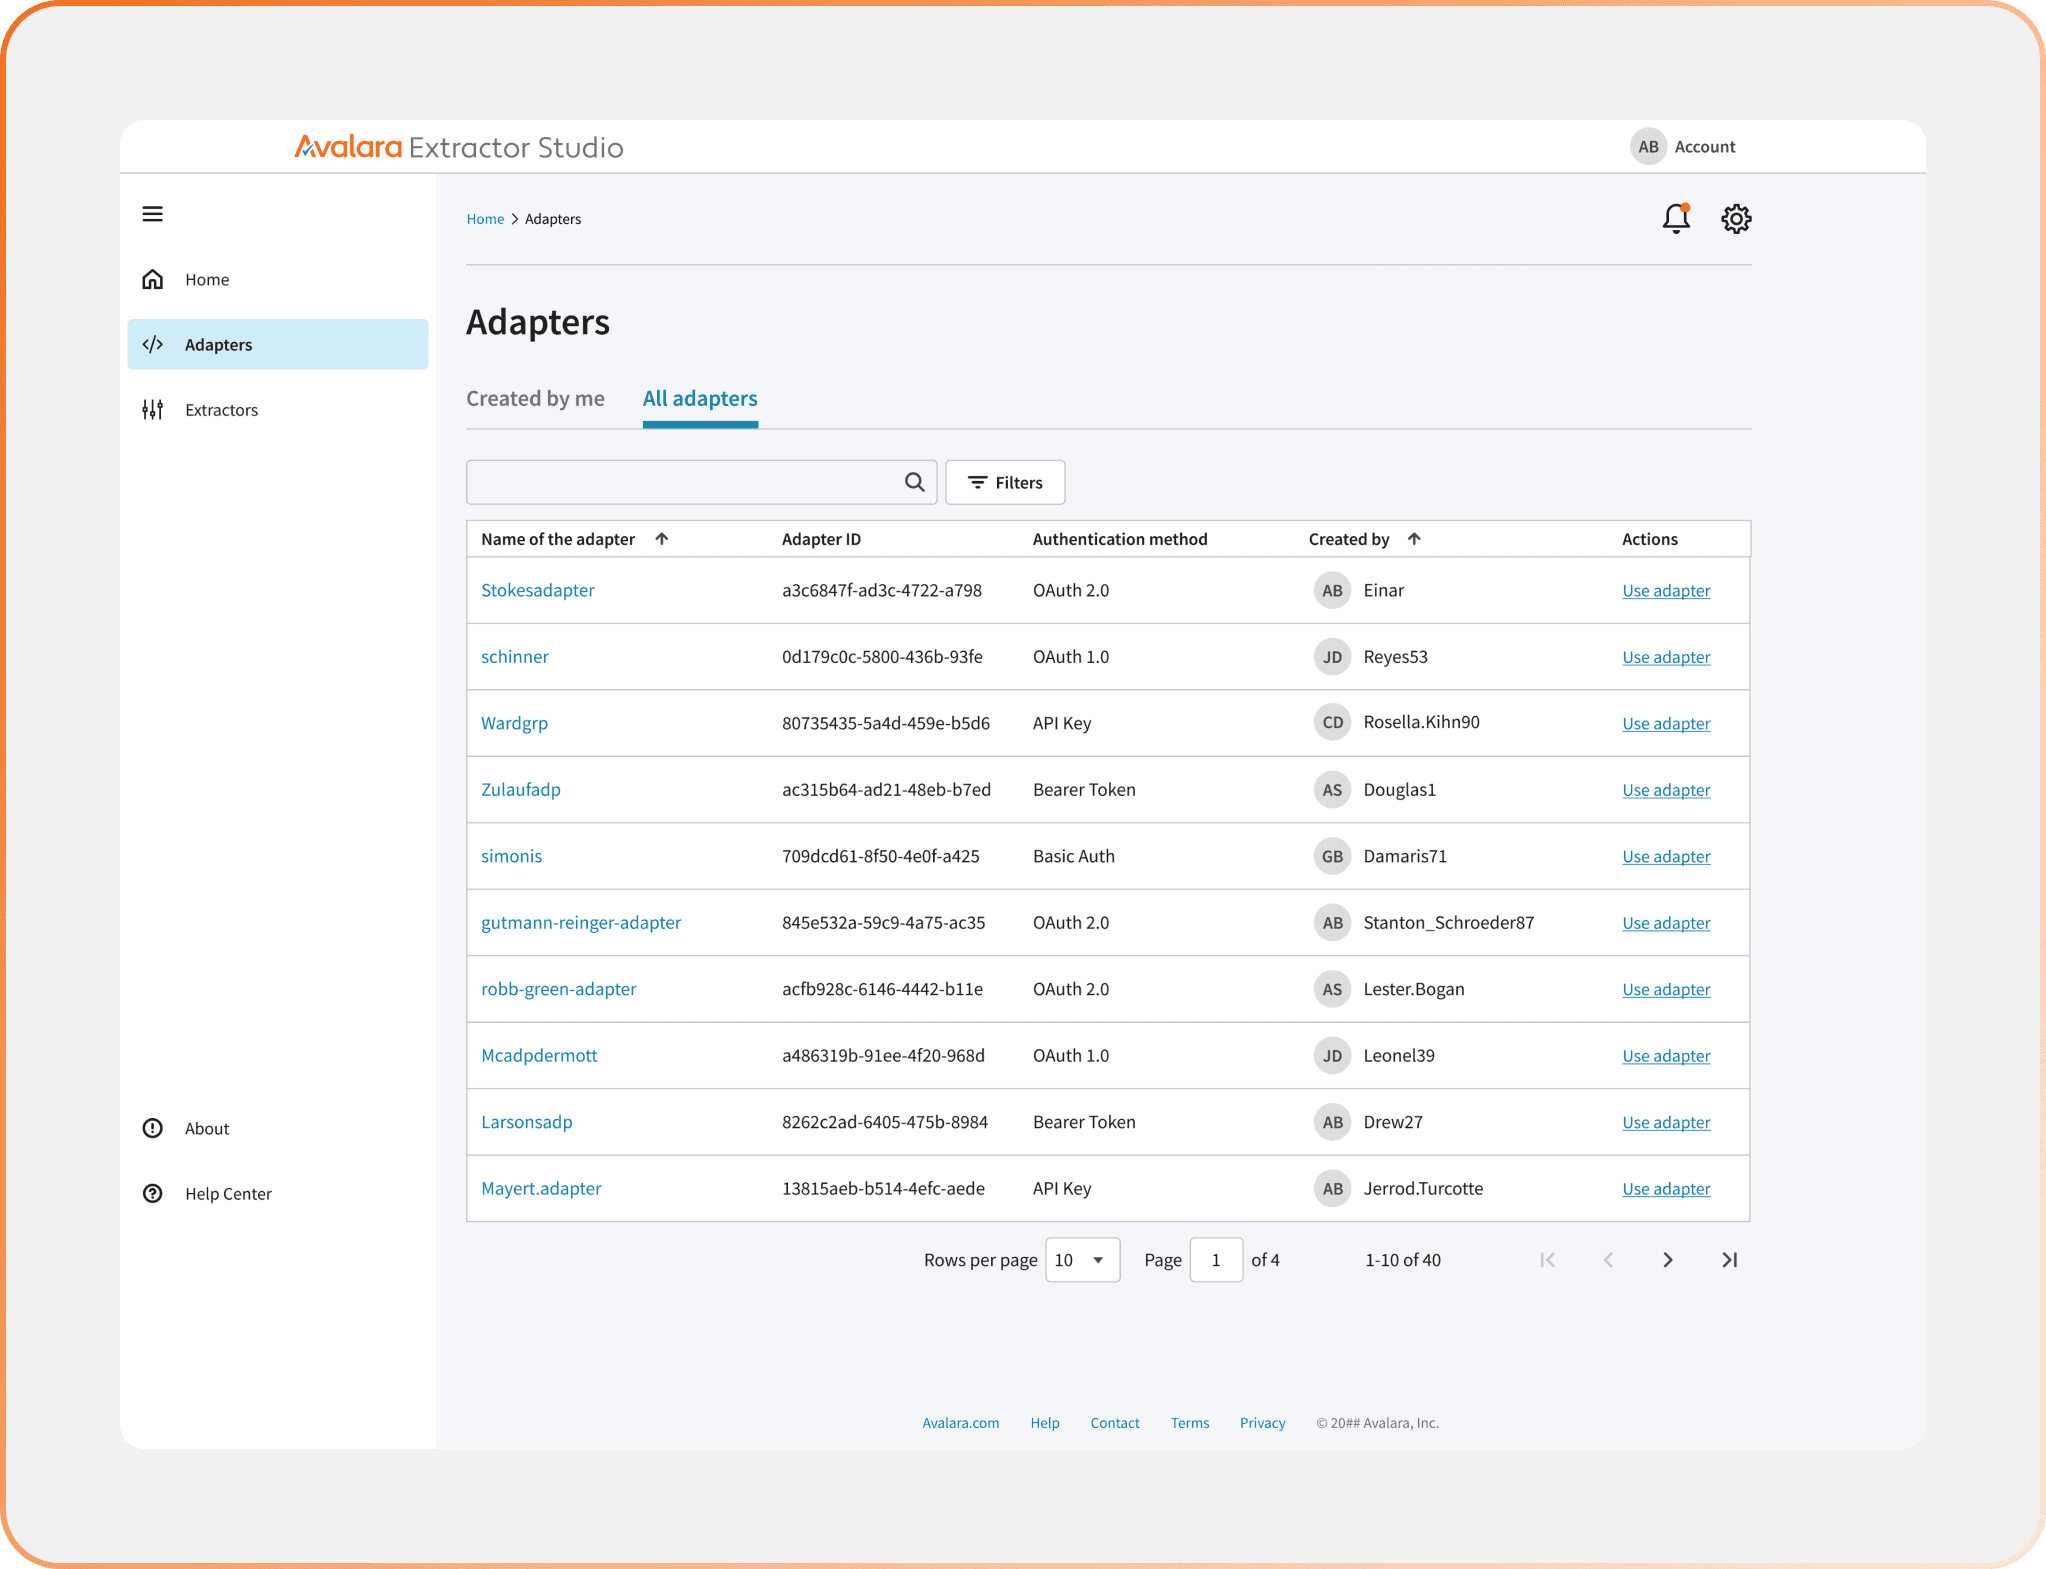This screenshot has height=1569, width=2046.
Task: Sort by Name of the adapter arrow
Action: point(662,539)
